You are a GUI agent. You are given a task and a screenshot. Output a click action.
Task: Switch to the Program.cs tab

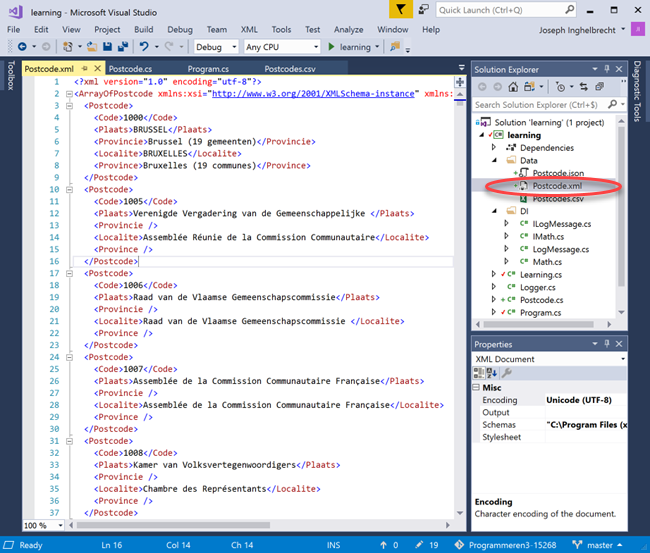pyautogui.click(x=208, y=69)
